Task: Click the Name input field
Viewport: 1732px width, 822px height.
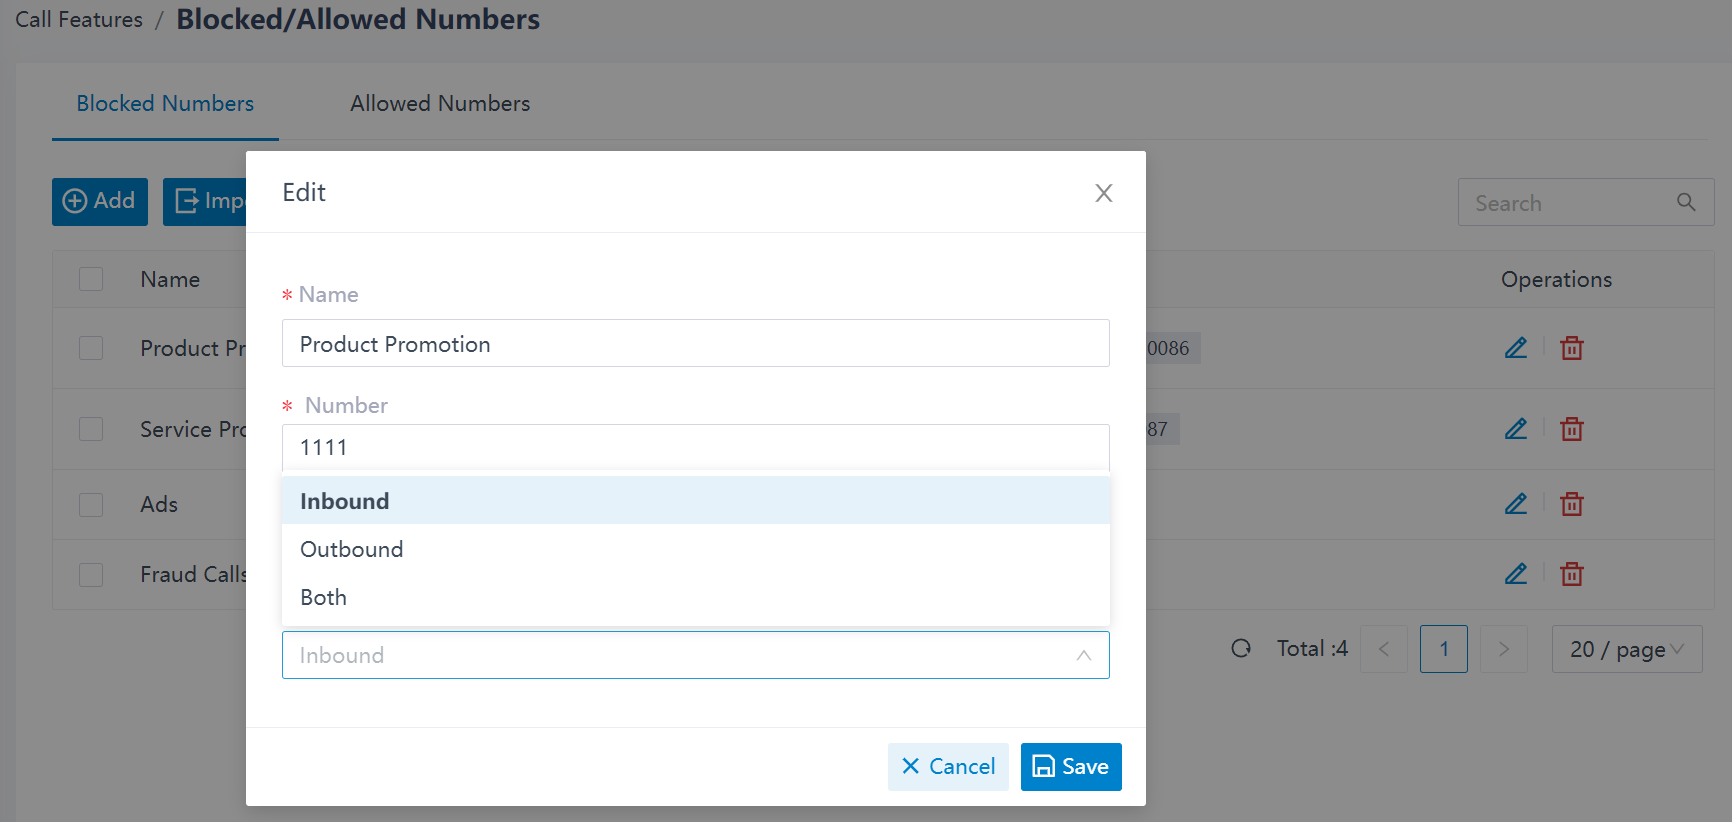Action: 696,343
